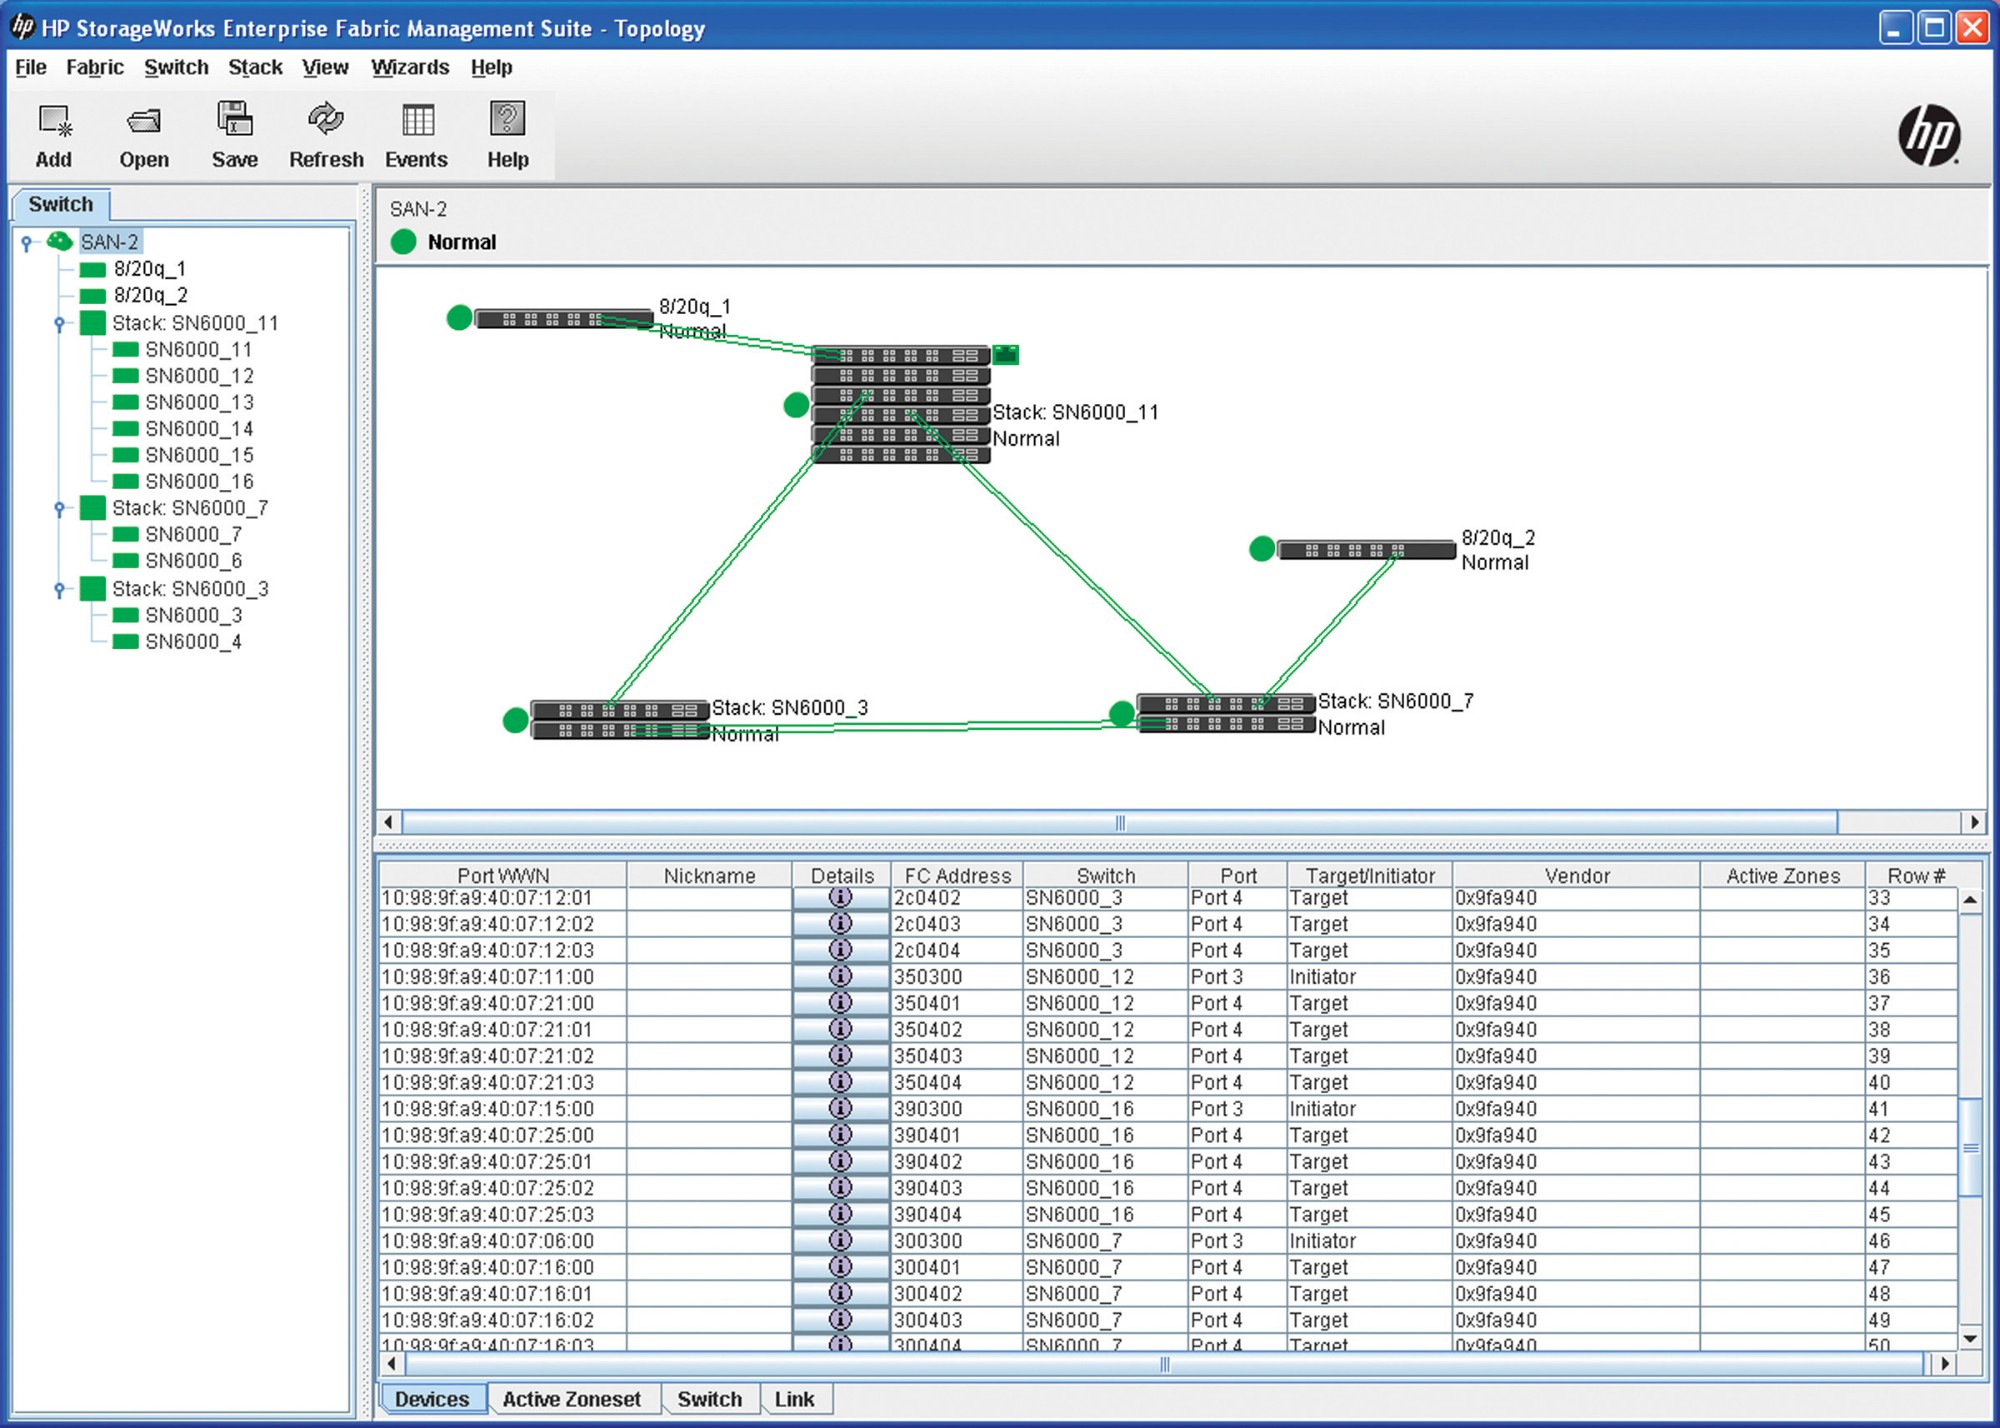The height and width of the screenshot is (1428, 2000).
Task: Collapse the Stack: SN6000_11 tree node
Action: pos(60,323)
